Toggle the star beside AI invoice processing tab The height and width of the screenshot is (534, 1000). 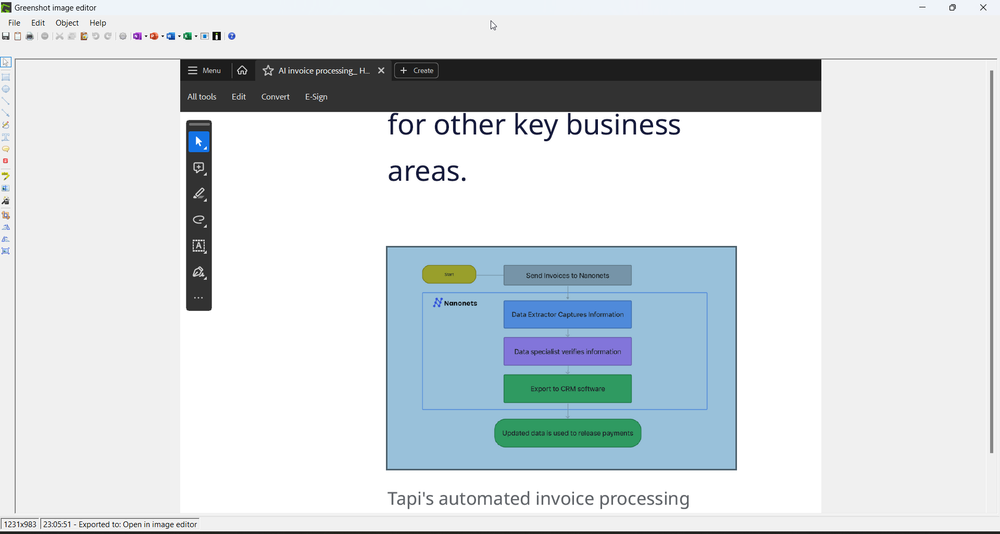(268, 71)
